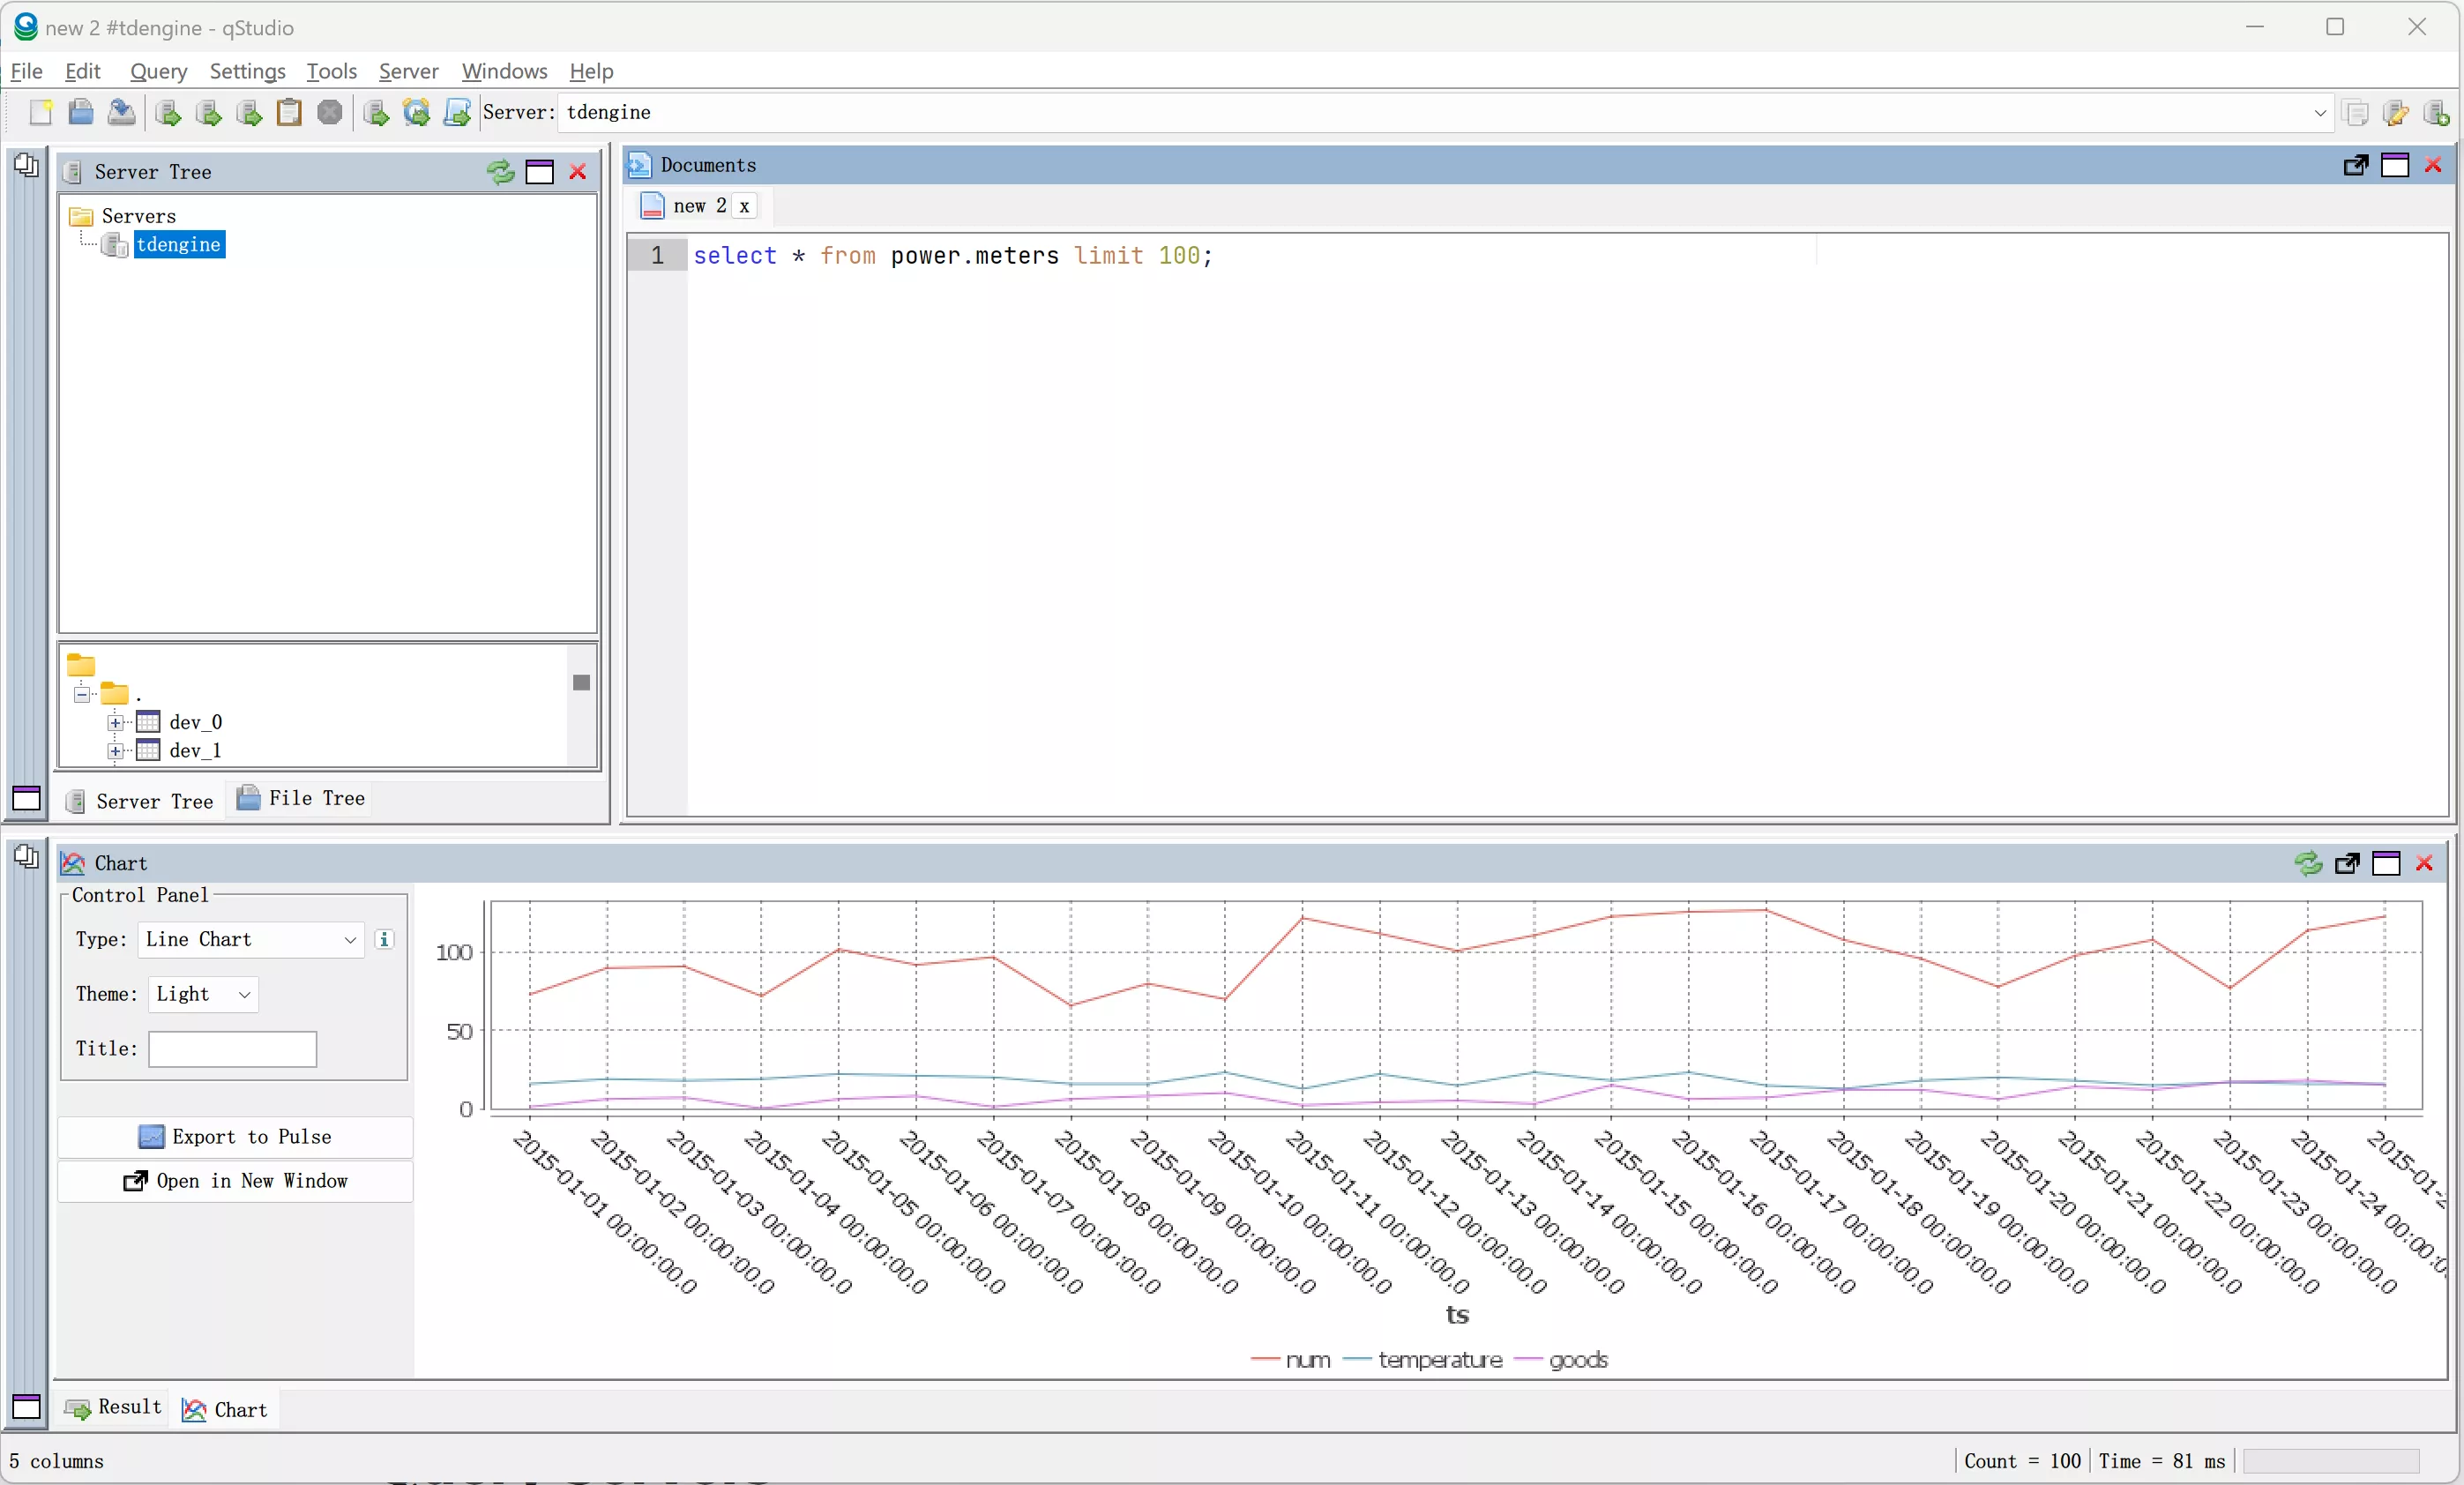Click Open in New Window button
Viewport: 2464px width, 1485px height.
pos(235,1181)
